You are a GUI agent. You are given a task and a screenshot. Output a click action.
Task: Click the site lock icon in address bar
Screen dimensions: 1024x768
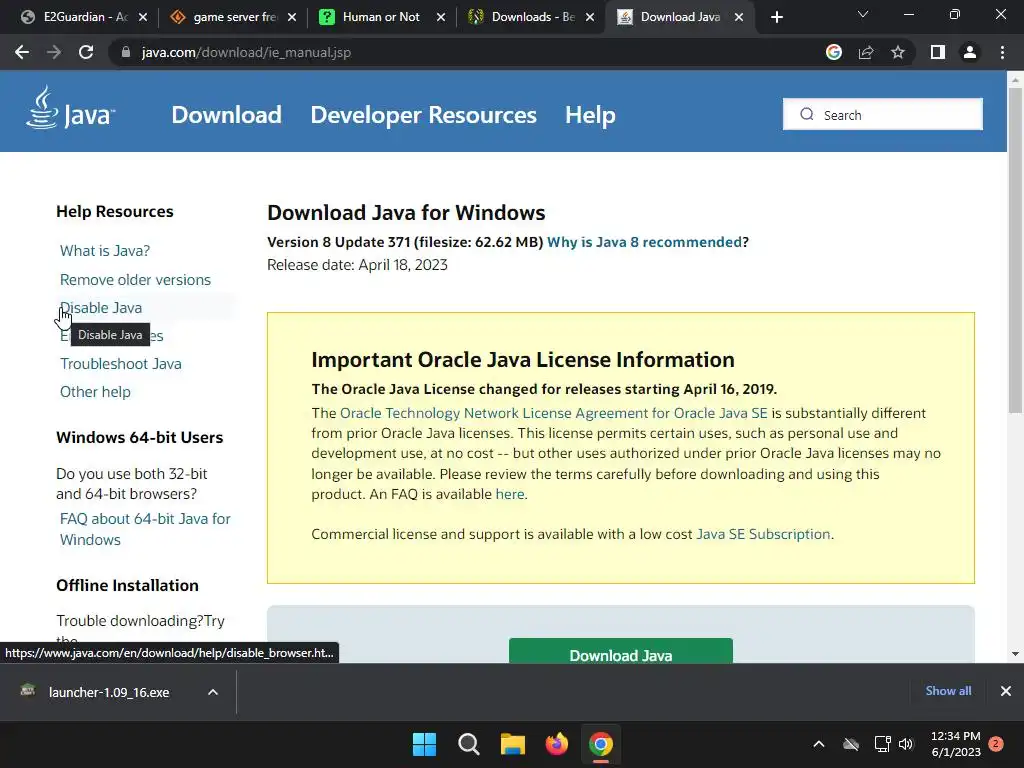tap(125, 52)
